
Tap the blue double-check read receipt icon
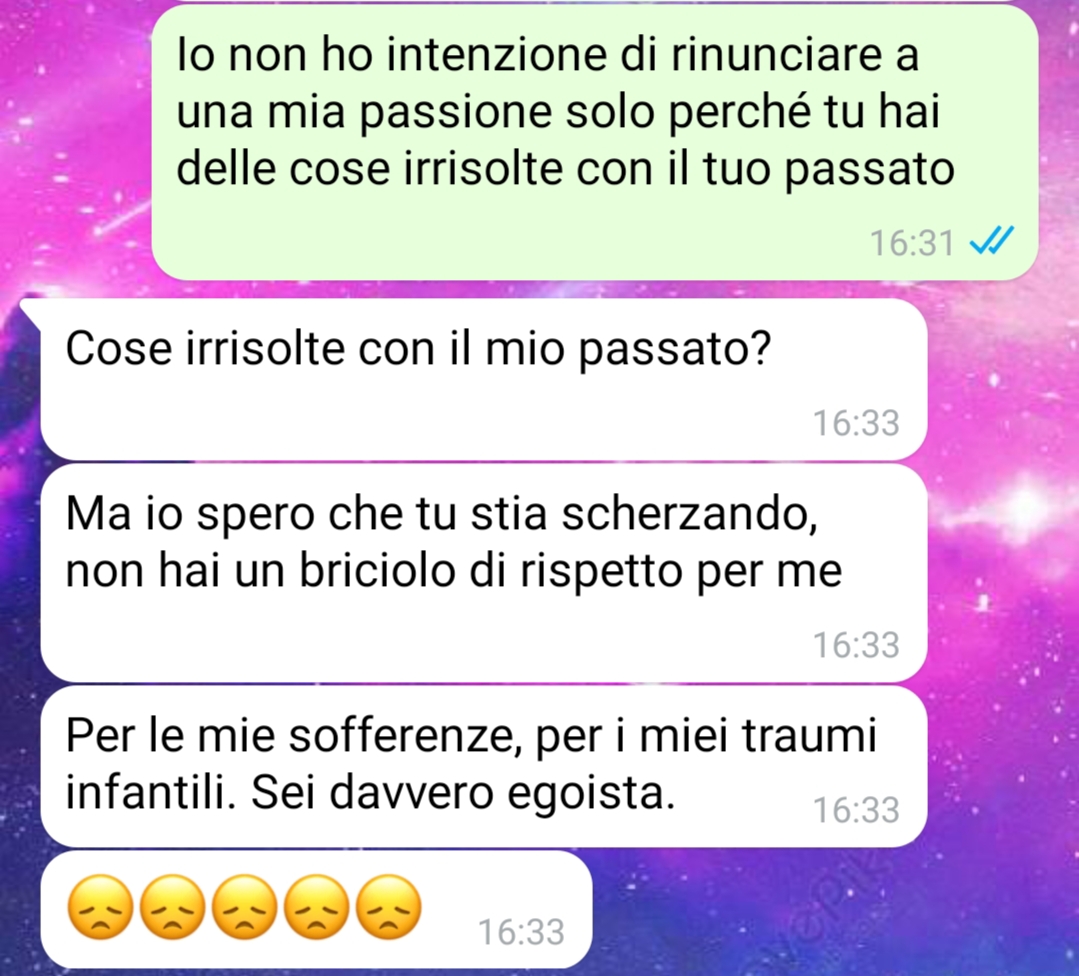point(991,241)
